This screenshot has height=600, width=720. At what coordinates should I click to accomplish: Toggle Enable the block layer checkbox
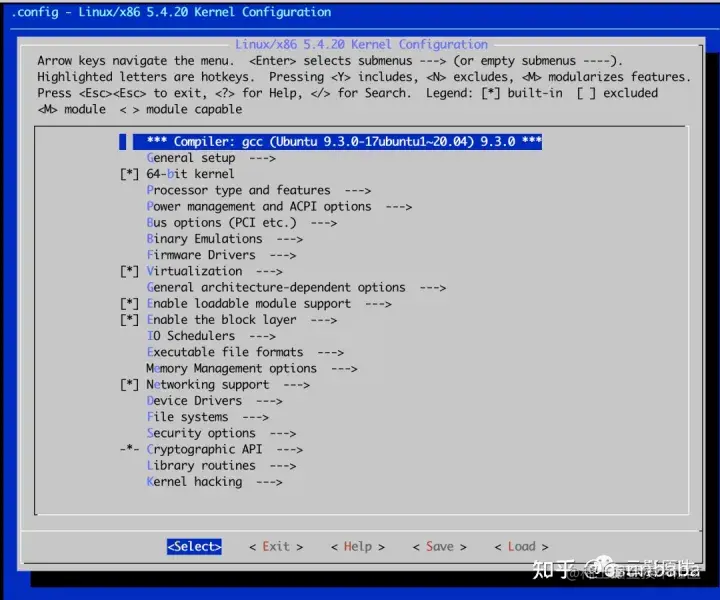pos(129,320)
